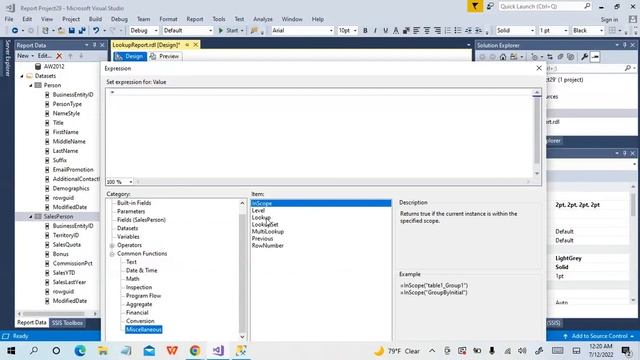Click the feedback icon next to Quick Launch
The width and height of the screenshot is (640, 360).
click(x=490, y=6)
